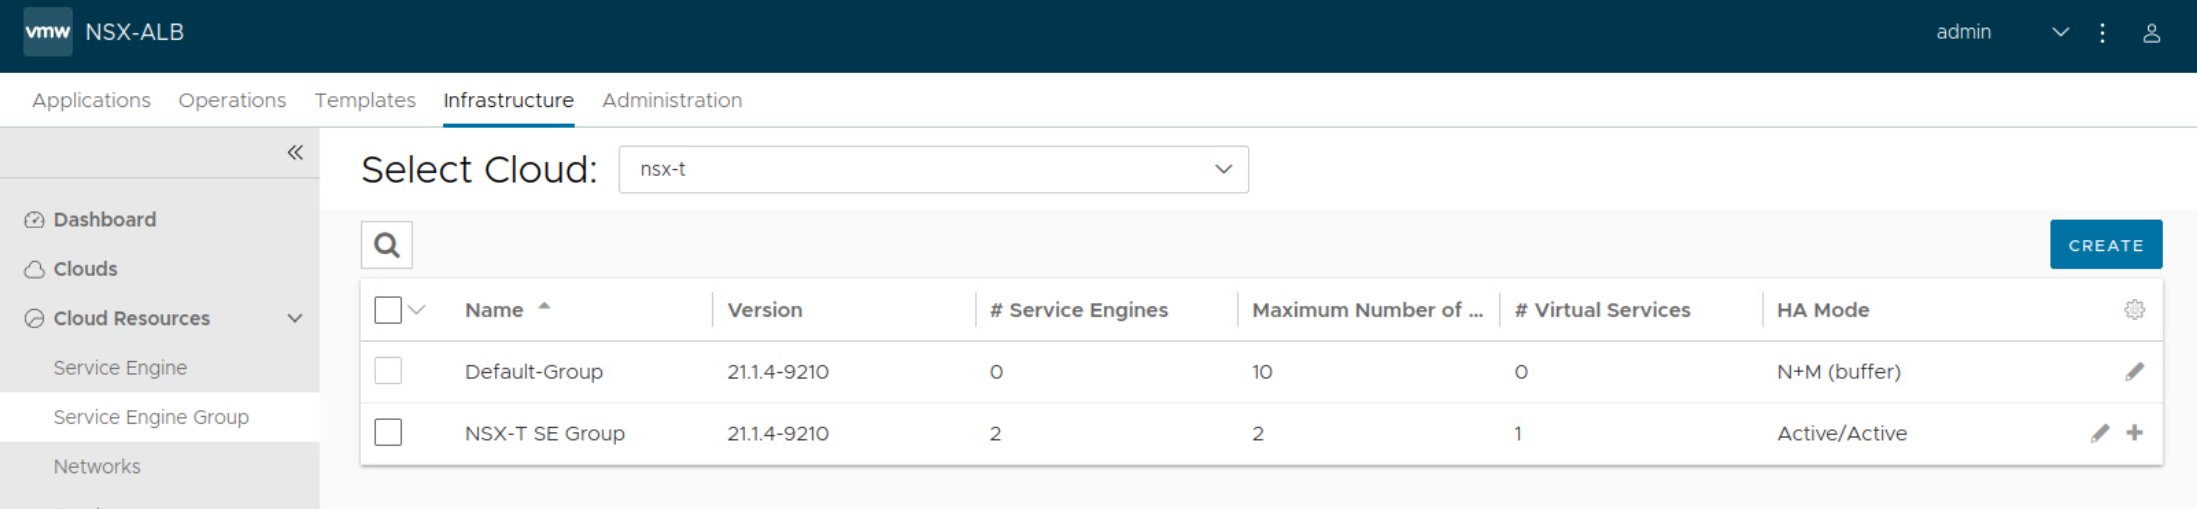Select the Default-Group row checkbox
Viewport: 2197px width, 509px height.
pos(388,371)
